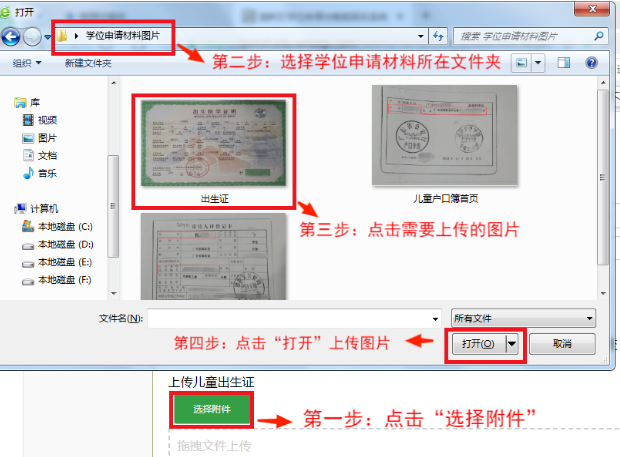Click the 取消 button
The image size is (620, 457).
pyautogui.click(x=562, y=343)
